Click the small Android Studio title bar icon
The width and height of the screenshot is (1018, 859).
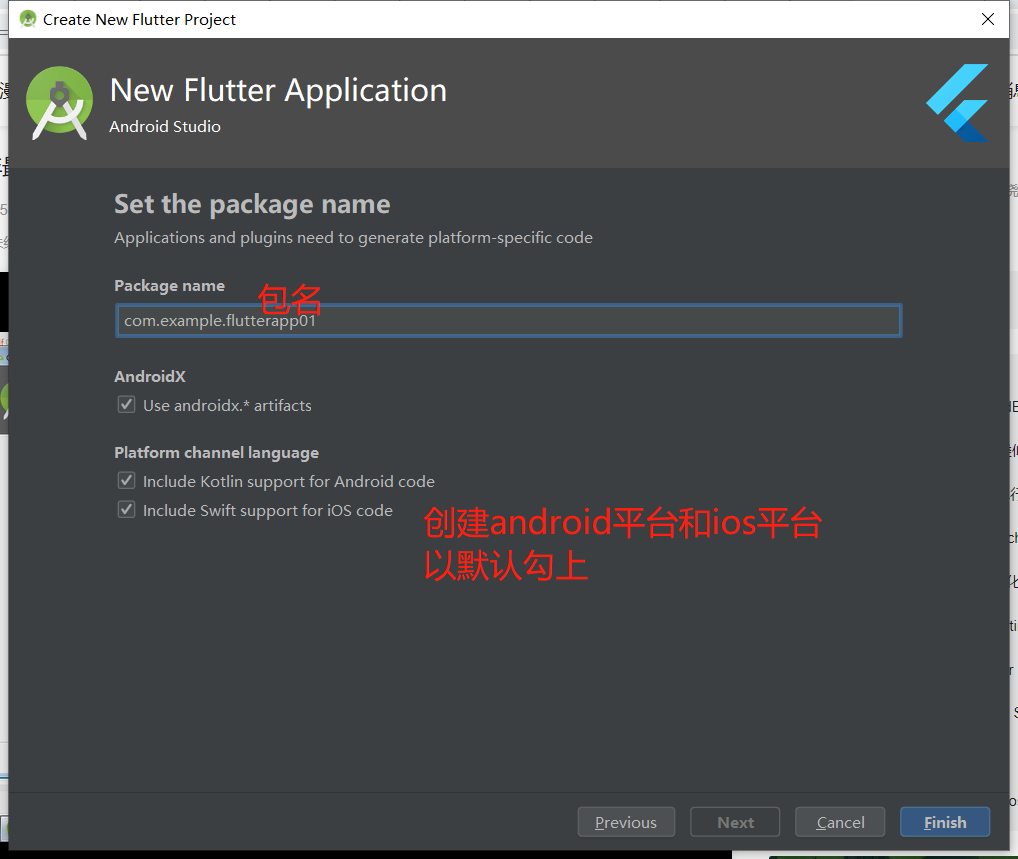[28, 19]
